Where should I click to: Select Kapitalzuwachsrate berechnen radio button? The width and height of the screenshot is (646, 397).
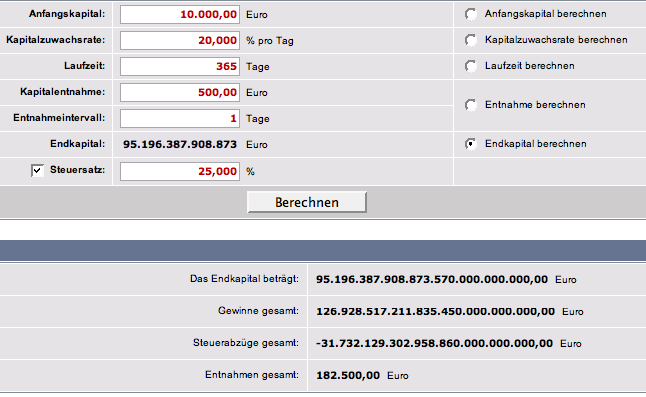(471, 40)
